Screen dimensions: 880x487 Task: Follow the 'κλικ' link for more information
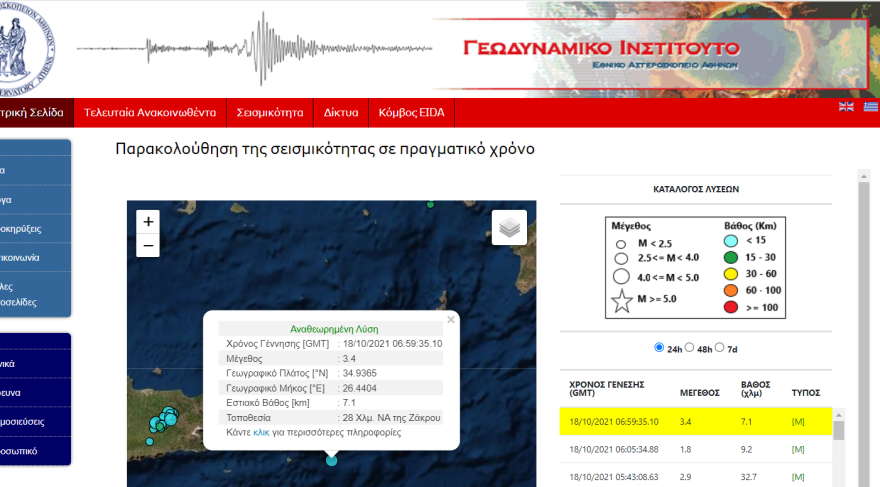[261, 433]
